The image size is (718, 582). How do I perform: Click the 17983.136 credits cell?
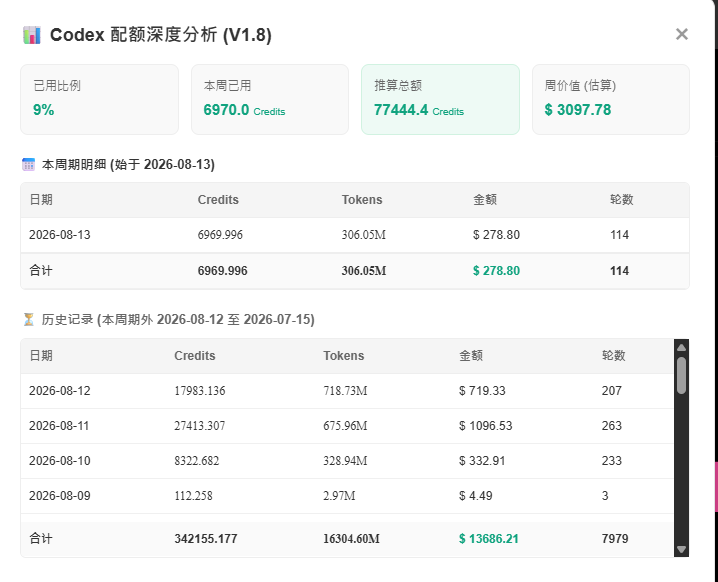tap(200, 391)
